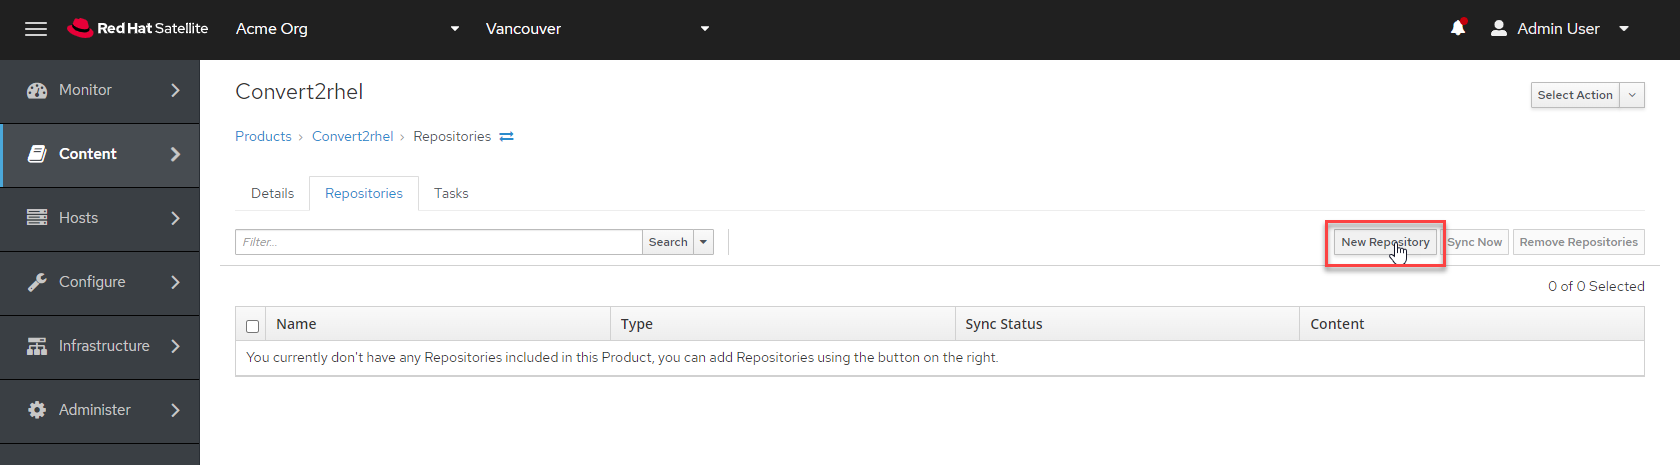Click the Administer gear icon
Screen dimensions: 1680x465
pos(37,410)
